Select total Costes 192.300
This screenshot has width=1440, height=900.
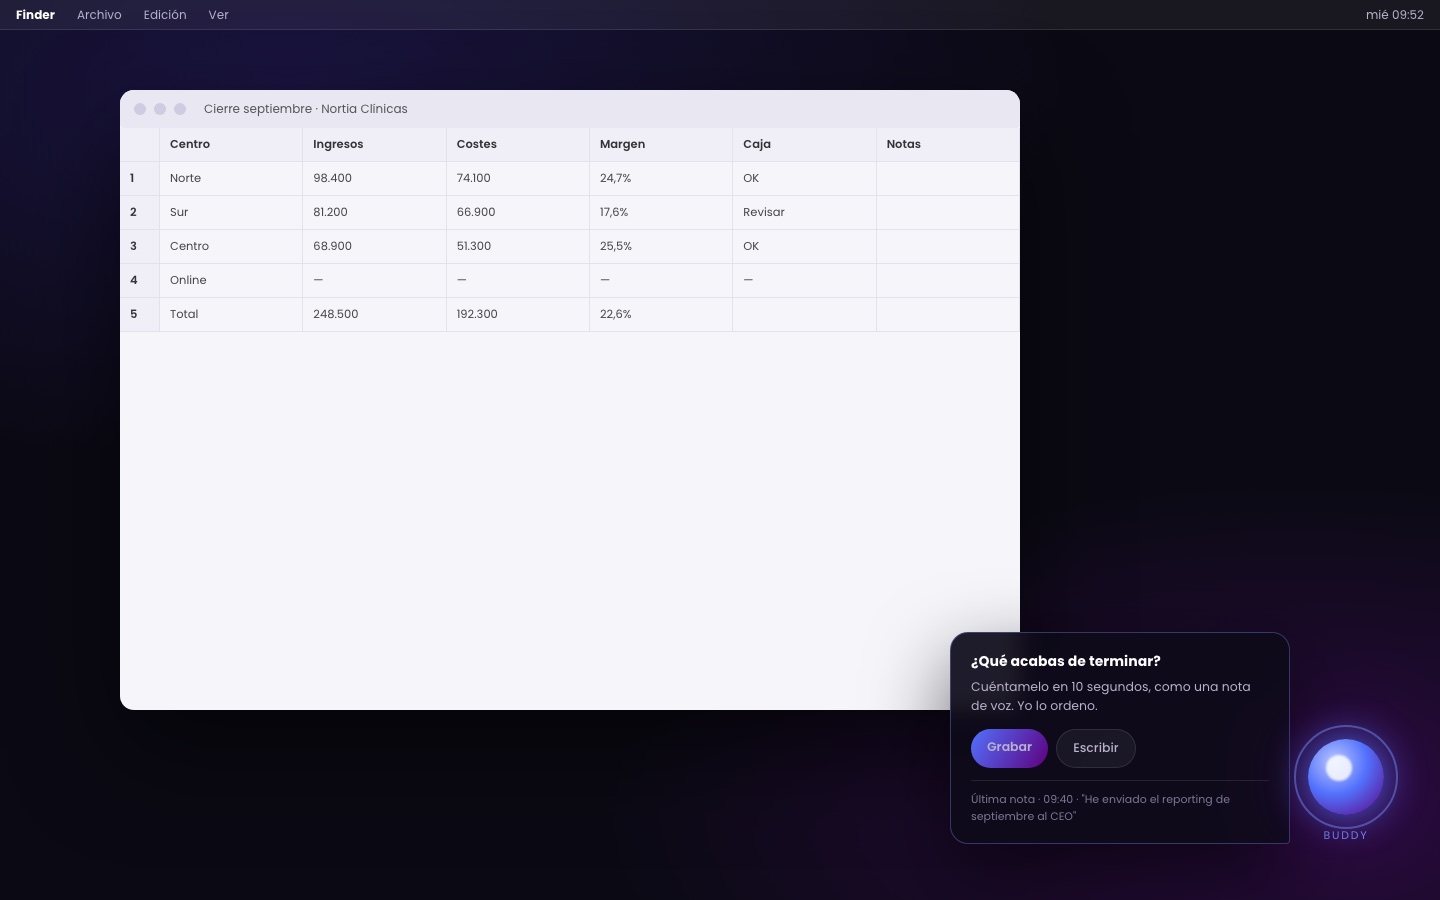pos(518,314)
